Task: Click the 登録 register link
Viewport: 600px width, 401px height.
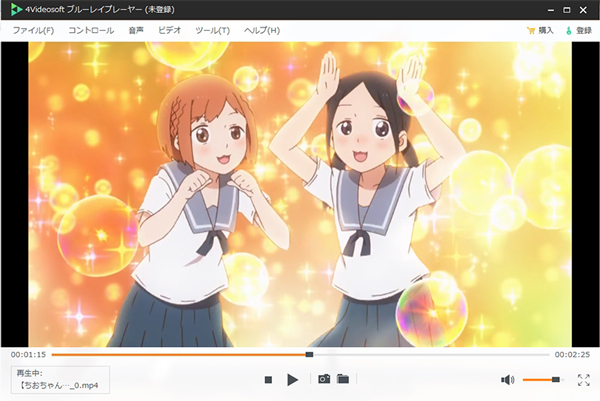Action: click(x=584, y=31)
